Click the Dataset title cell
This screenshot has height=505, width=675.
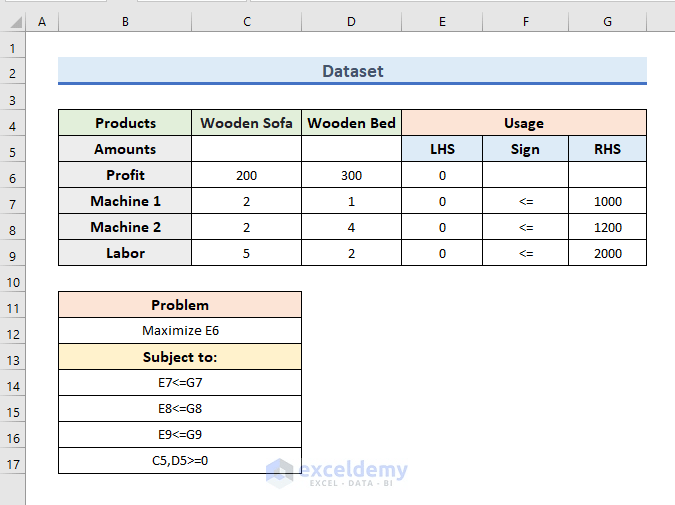tap(352, 71)
